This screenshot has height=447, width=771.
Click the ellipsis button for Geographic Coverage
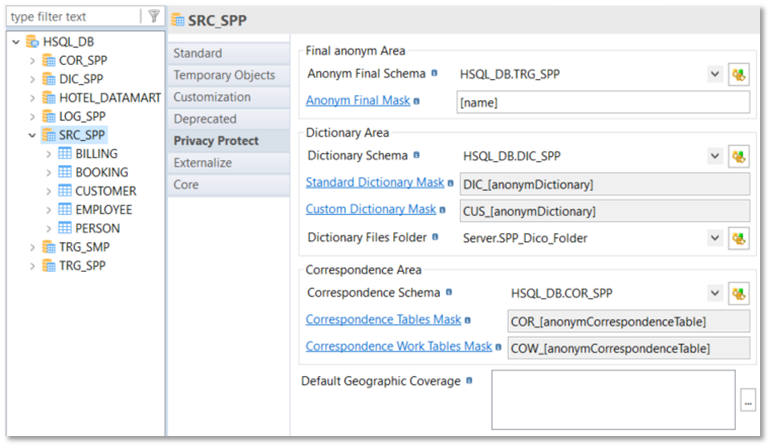(748, 400)
